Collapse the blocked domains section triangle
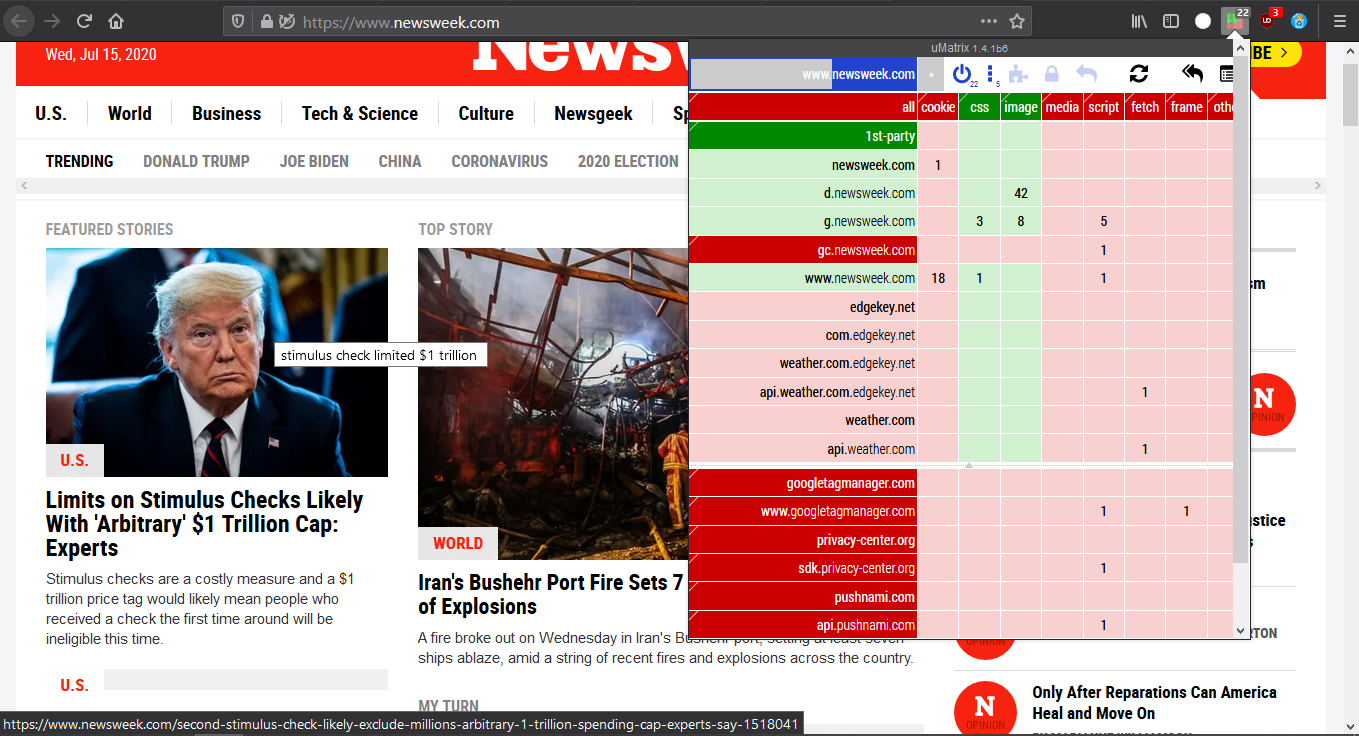Viewport: 1359px width, 736px height. (968, 466)
